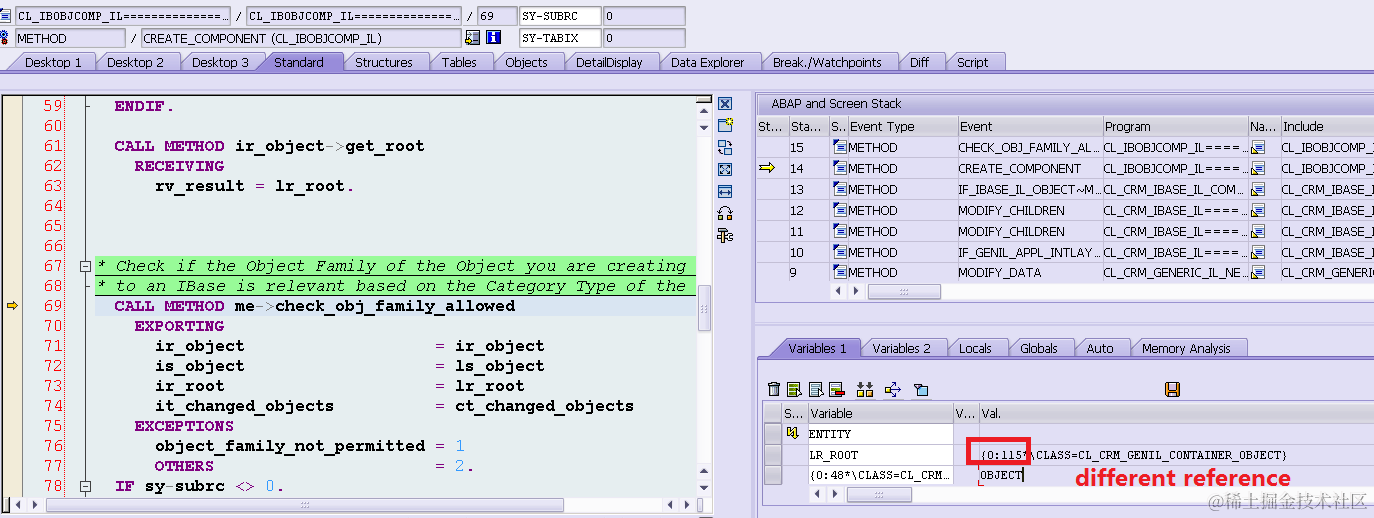Open the Break./Watchpoints tab
The image size is (1374, 518).
tap(827, 62)
